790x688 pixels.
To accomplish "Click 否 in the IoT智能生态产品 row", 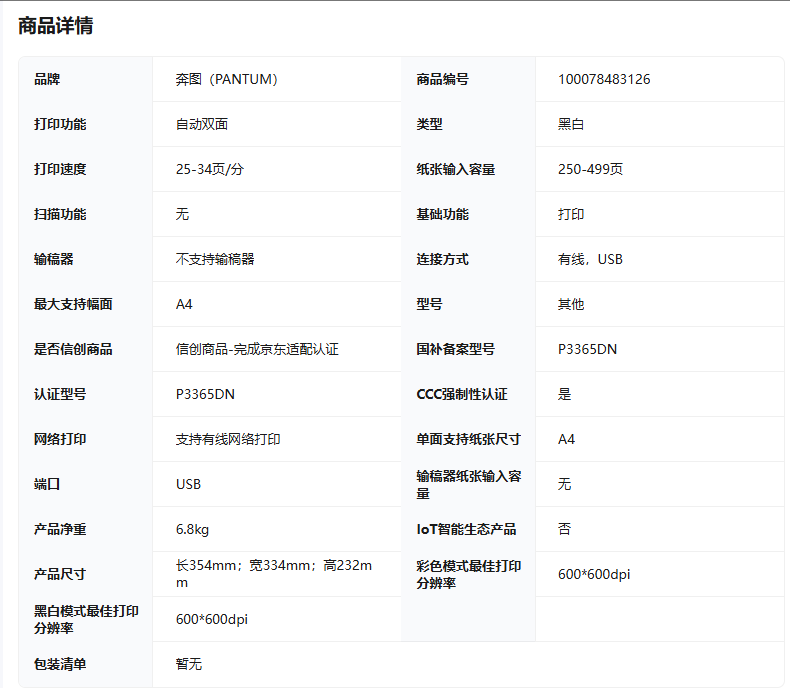I will pos(564,529).
